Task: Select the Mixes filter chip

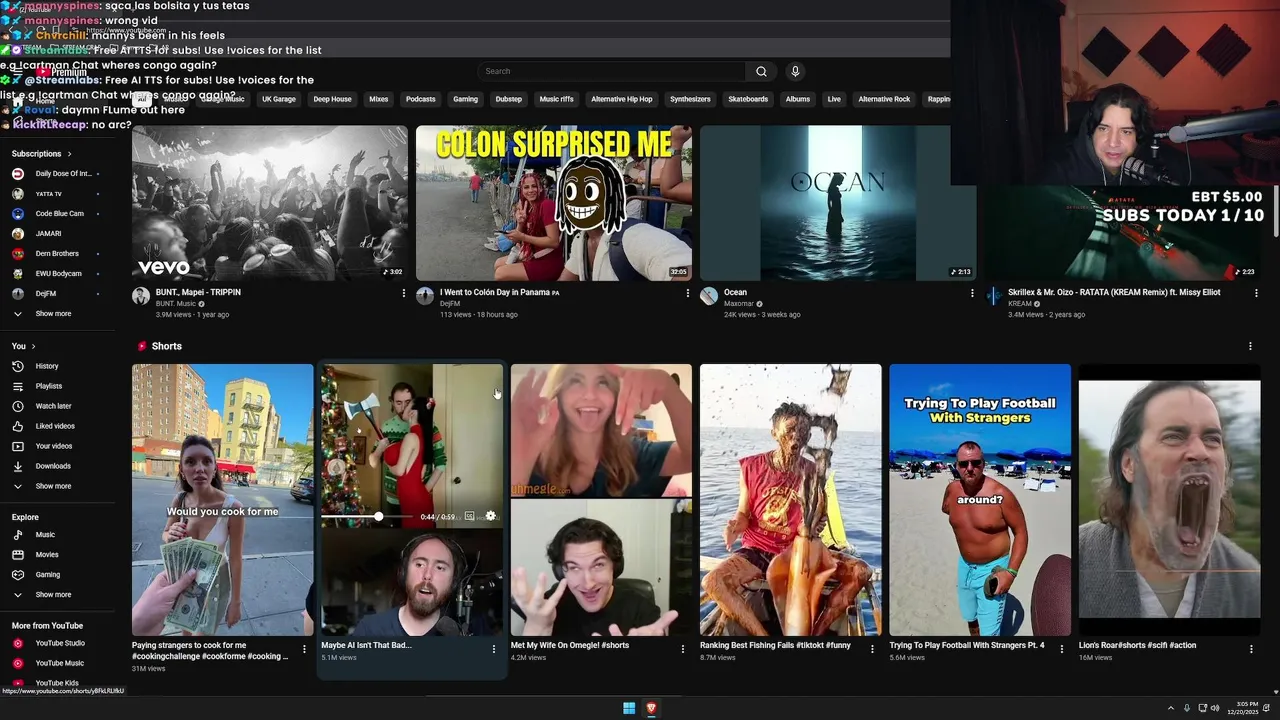Action: point(378,99)
